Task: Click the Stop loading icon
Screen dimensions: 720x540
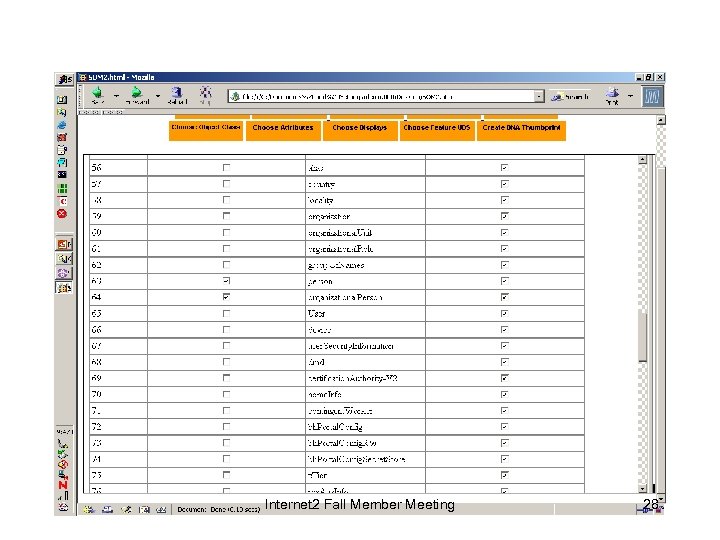Action: click(x=205, y=93)
